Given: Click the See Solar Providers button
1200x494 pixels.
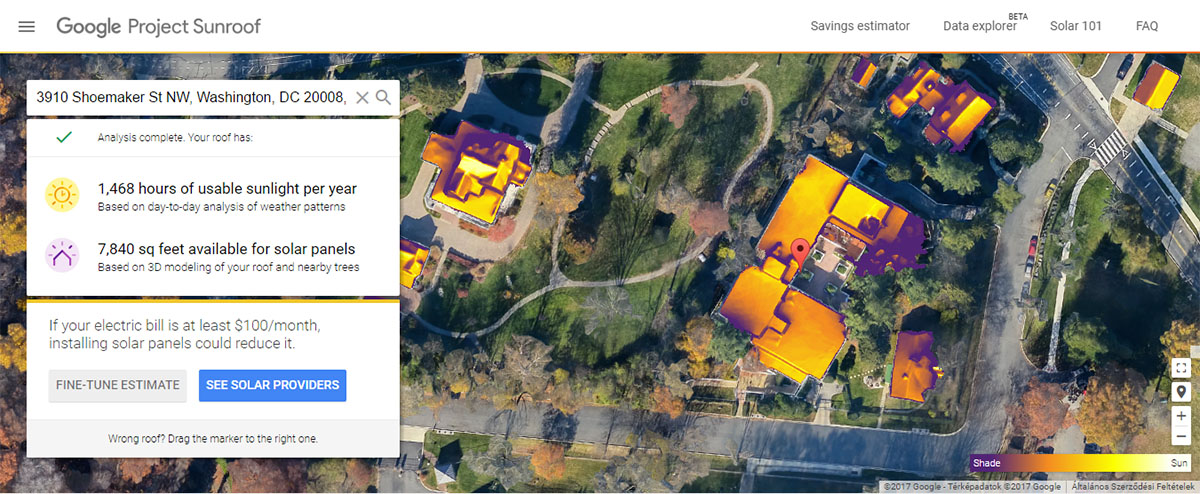Looking at the screenshot, I should pyautogui.click(x=272, y=385).
